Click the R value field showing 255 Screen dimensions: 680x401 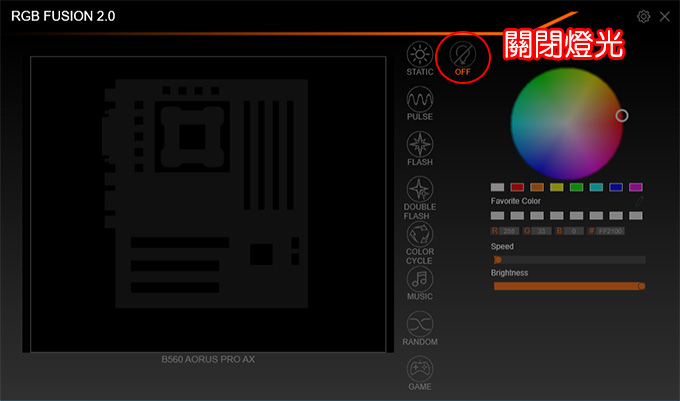[509, 231]
